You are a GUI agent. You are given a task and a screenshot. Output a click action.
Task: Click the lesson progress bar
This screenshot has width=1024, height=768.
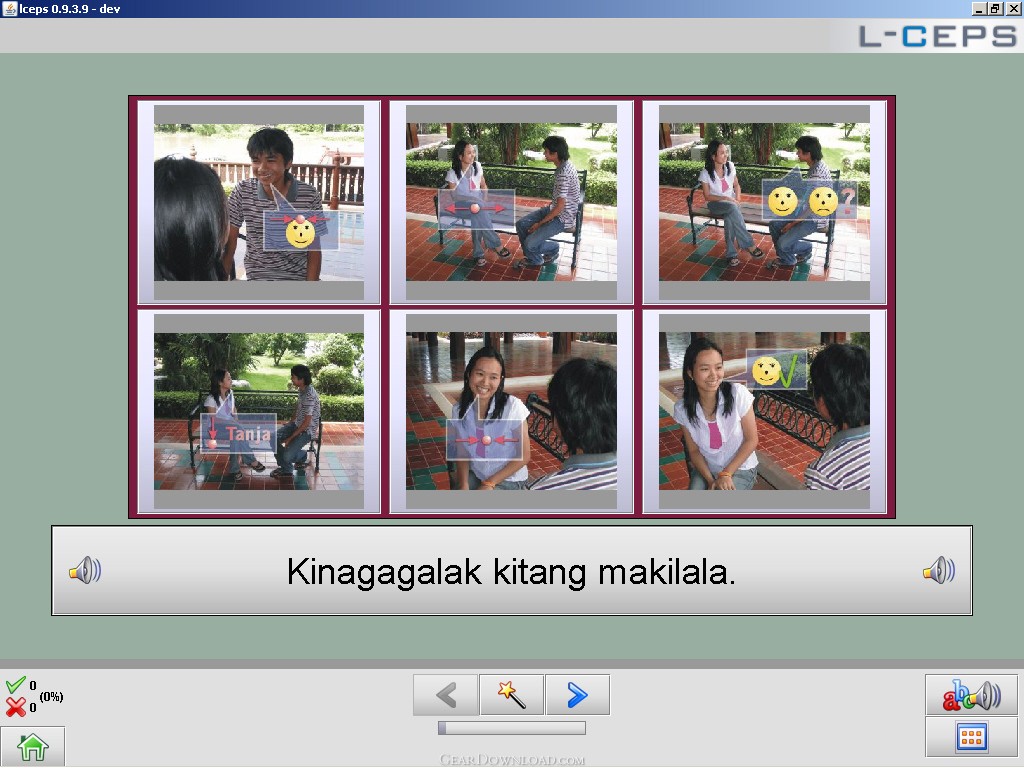511,728
